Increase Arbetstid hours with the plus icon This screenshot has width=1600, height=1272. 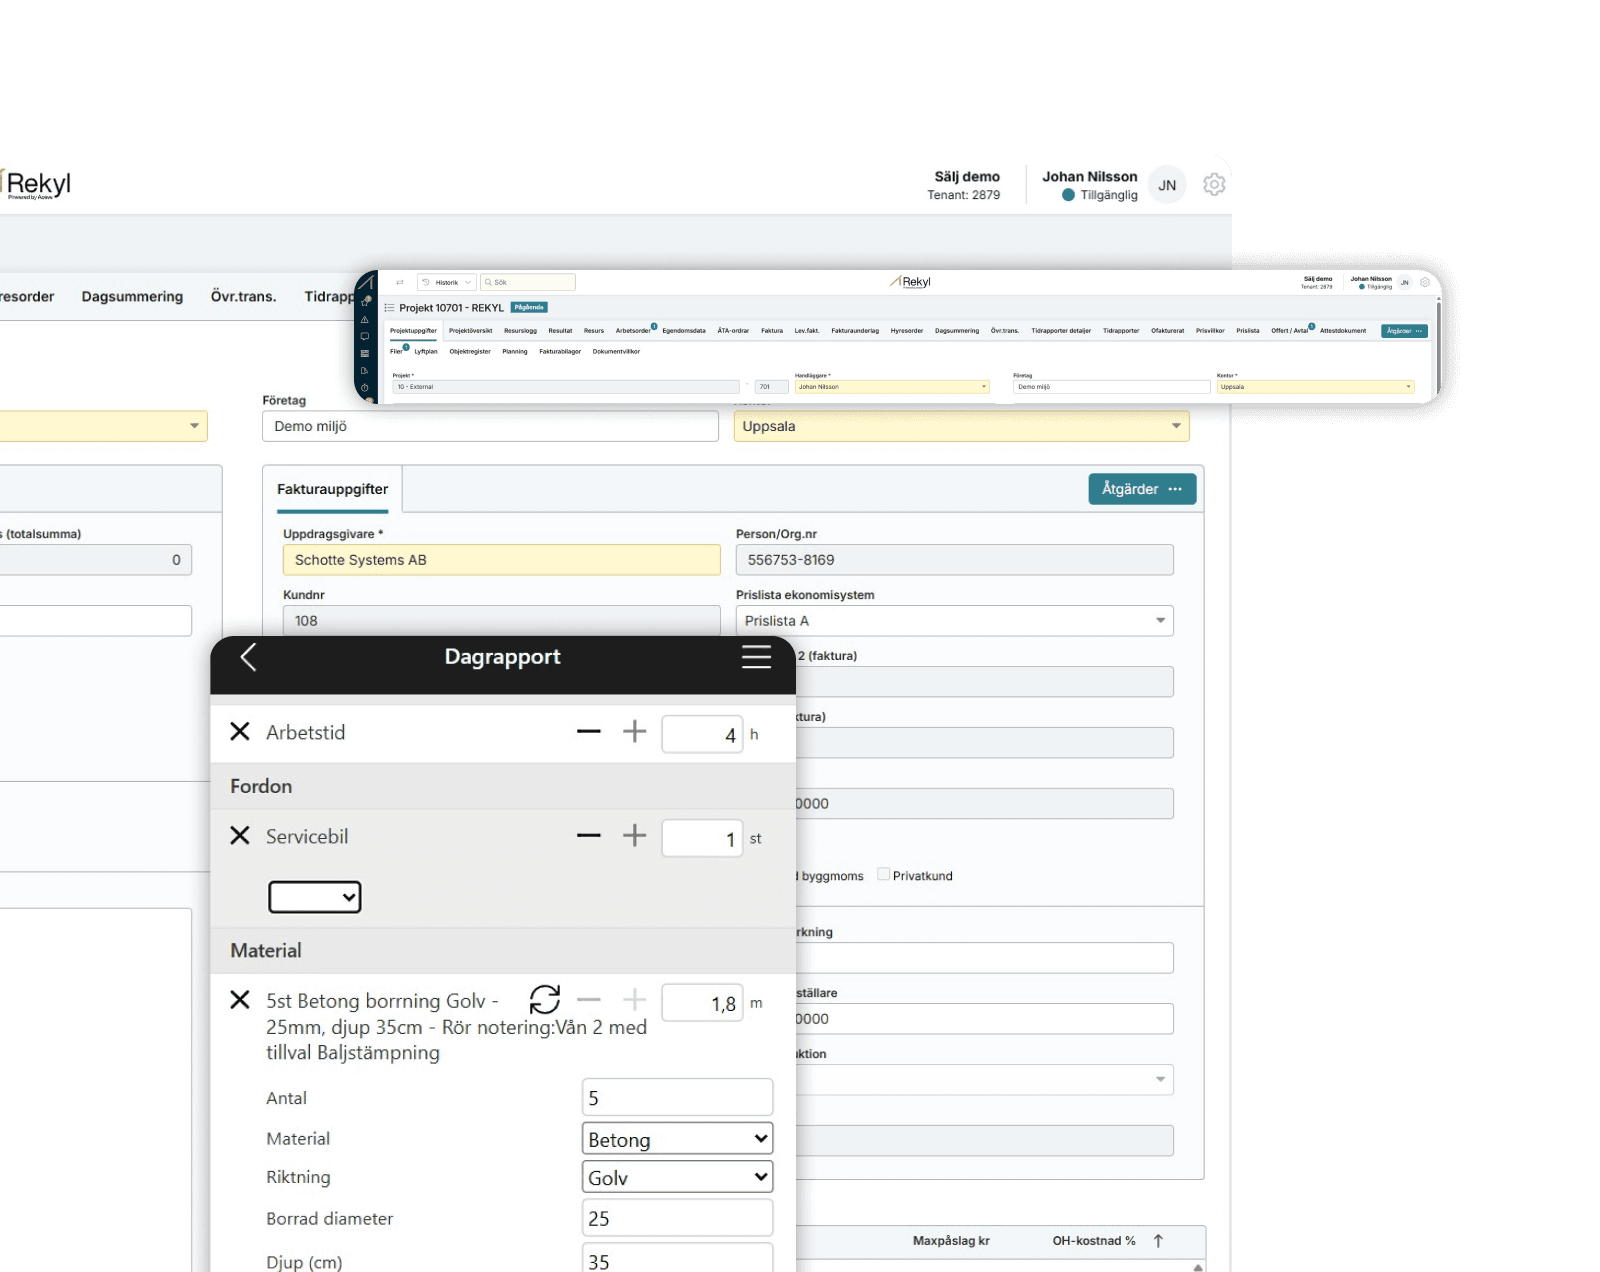[634, 731]
